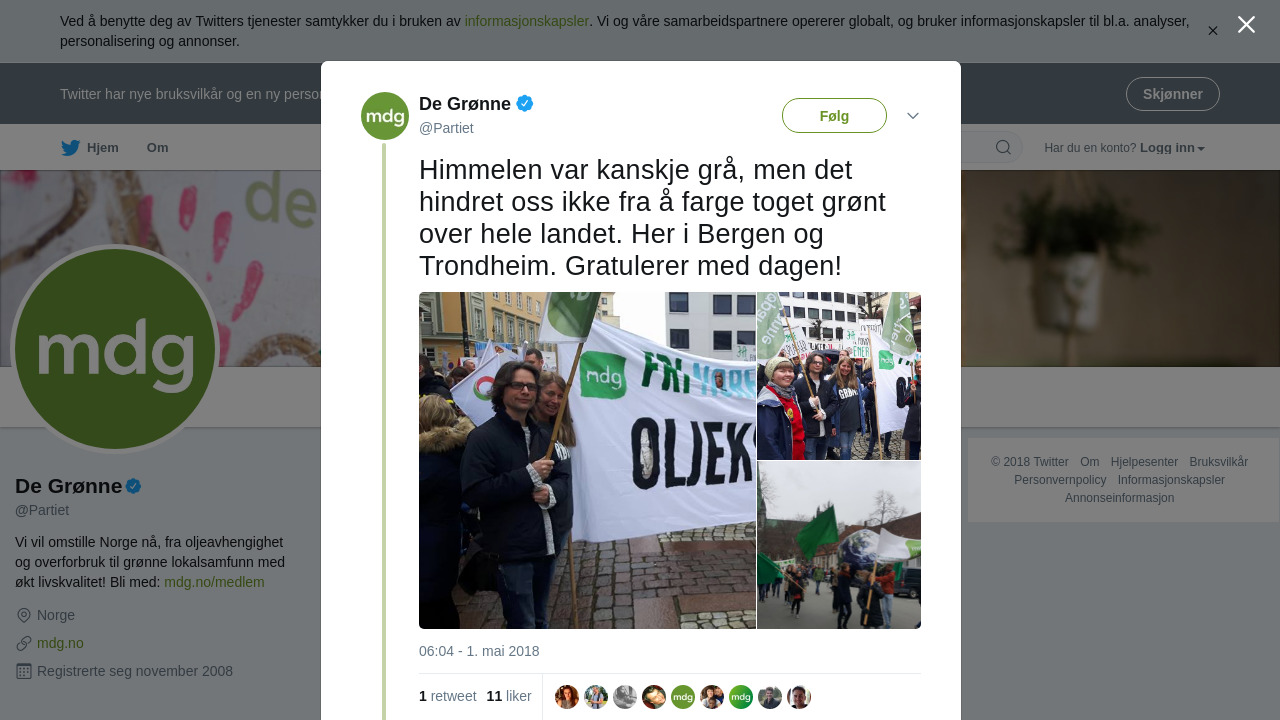Expand the tweet options chevron menu
This screenshot has width=1280, height=720.
tap(913, 116)
